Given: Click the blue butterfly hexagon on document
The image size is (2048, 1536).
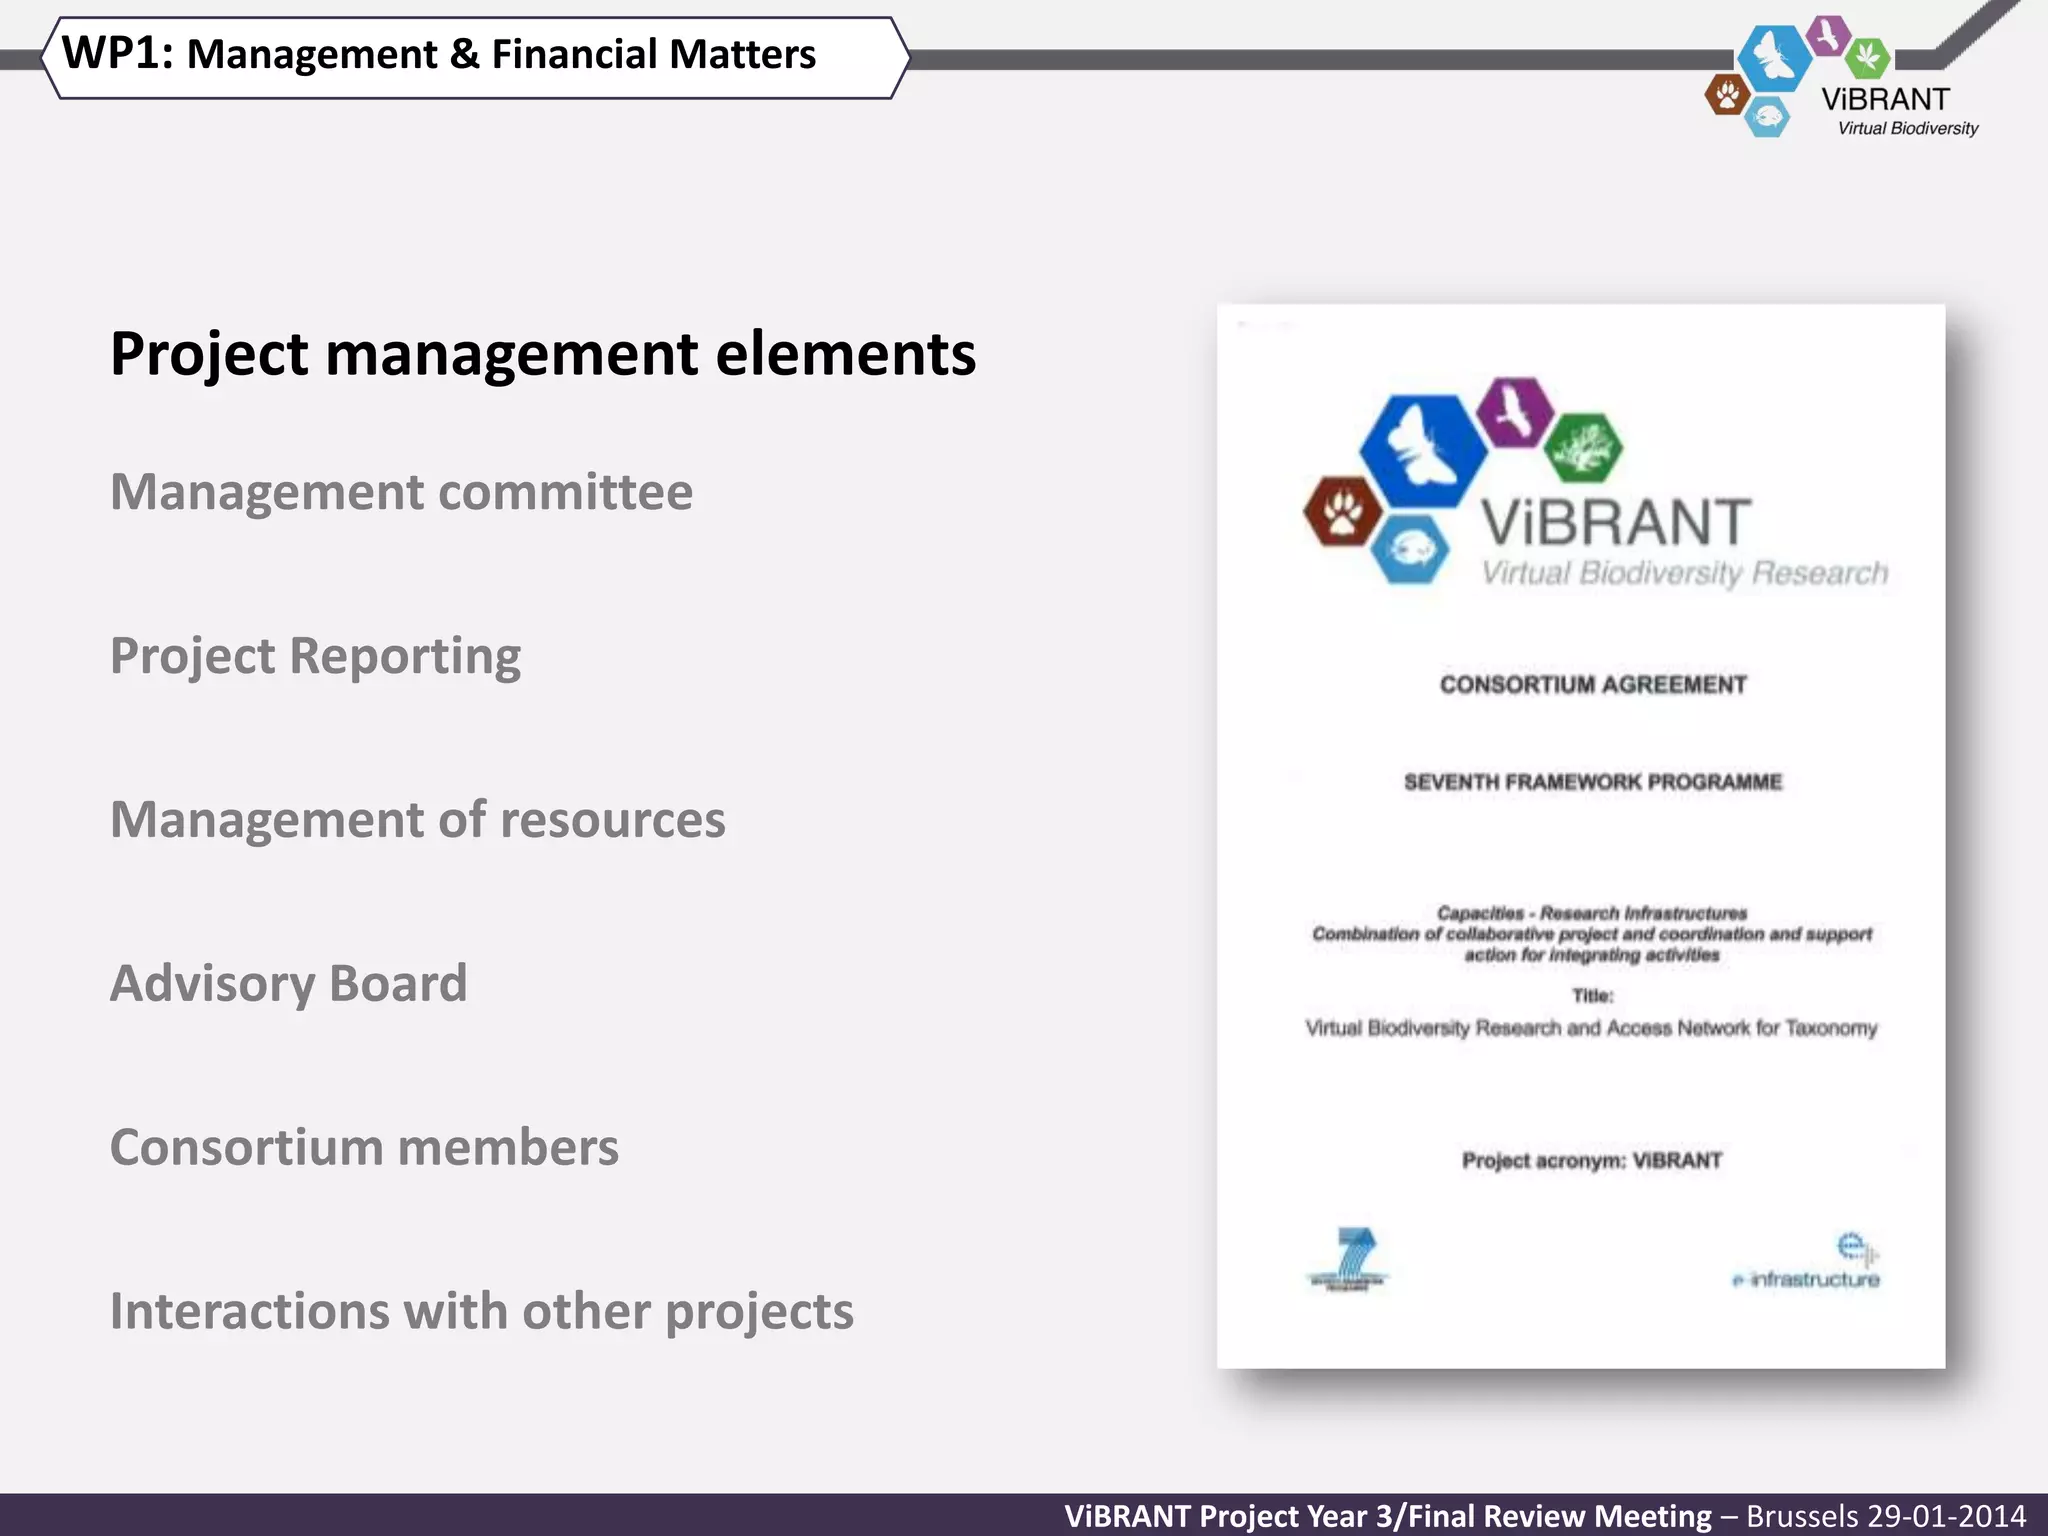Looking at the screenshot, I should pyautogui.click(x=1423, y=450).
